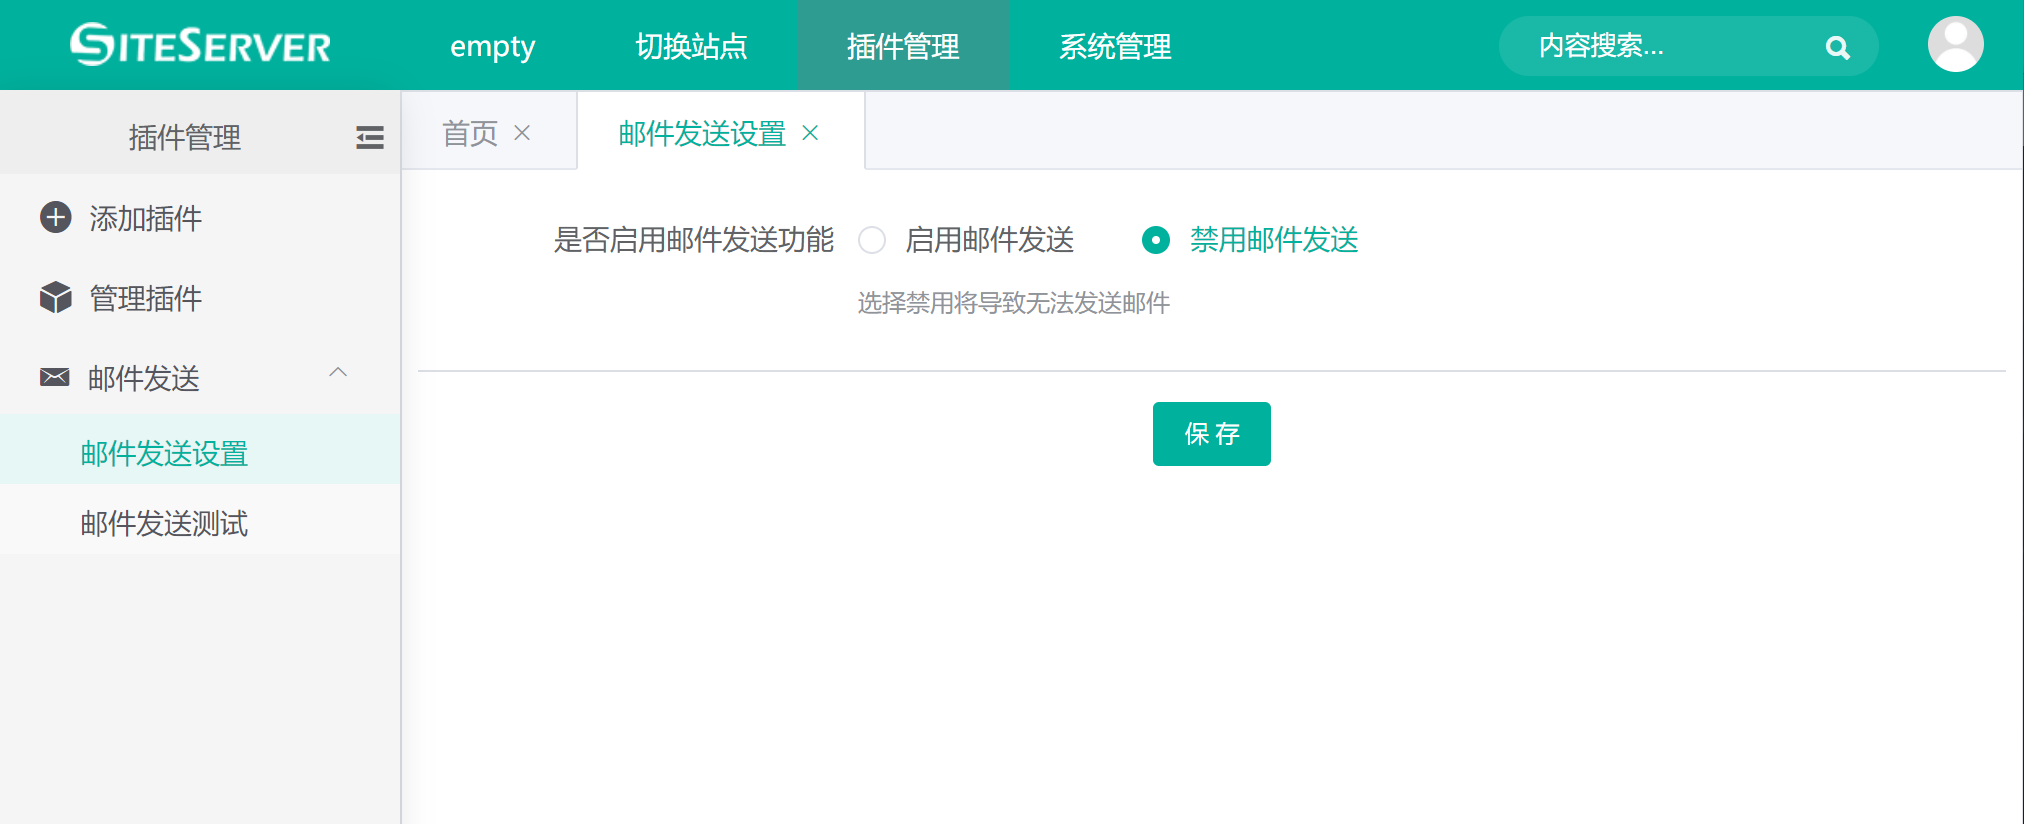Collapse sidebar with the hamburger icon
The width and height of the screenshot is (2024, 824).
[x=369, y=138]
